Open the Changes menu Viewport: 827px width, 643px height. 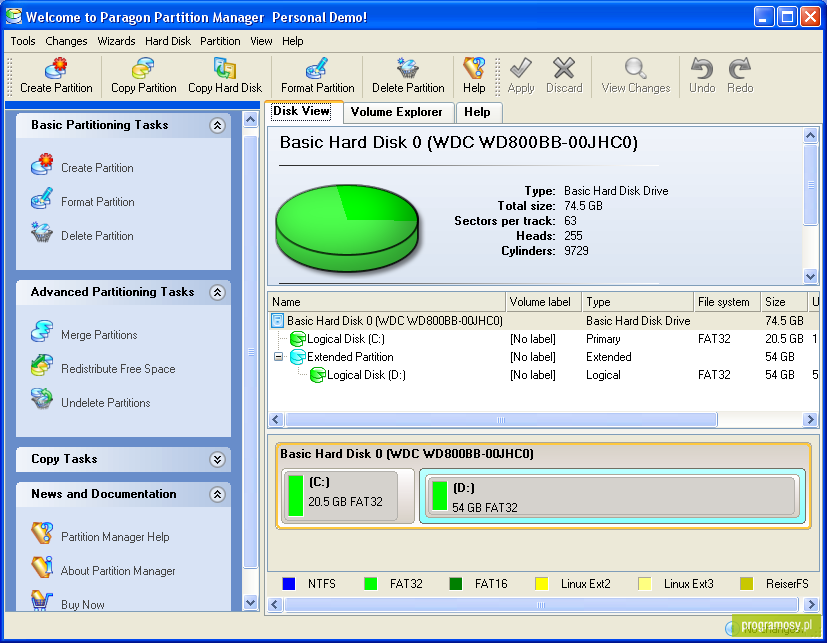66,41
